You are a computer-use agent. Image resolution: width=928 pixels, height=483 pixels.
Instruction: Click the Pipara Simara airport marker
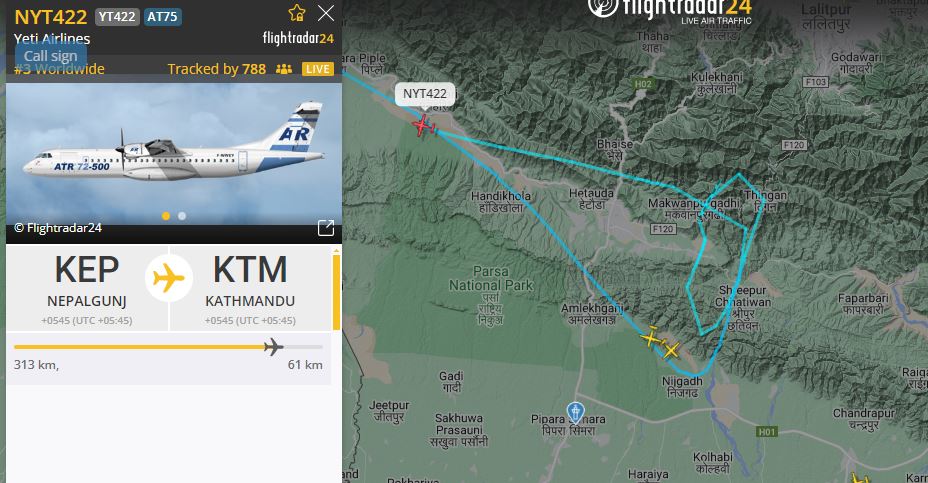pyautogui.click(x=575, y=412)
